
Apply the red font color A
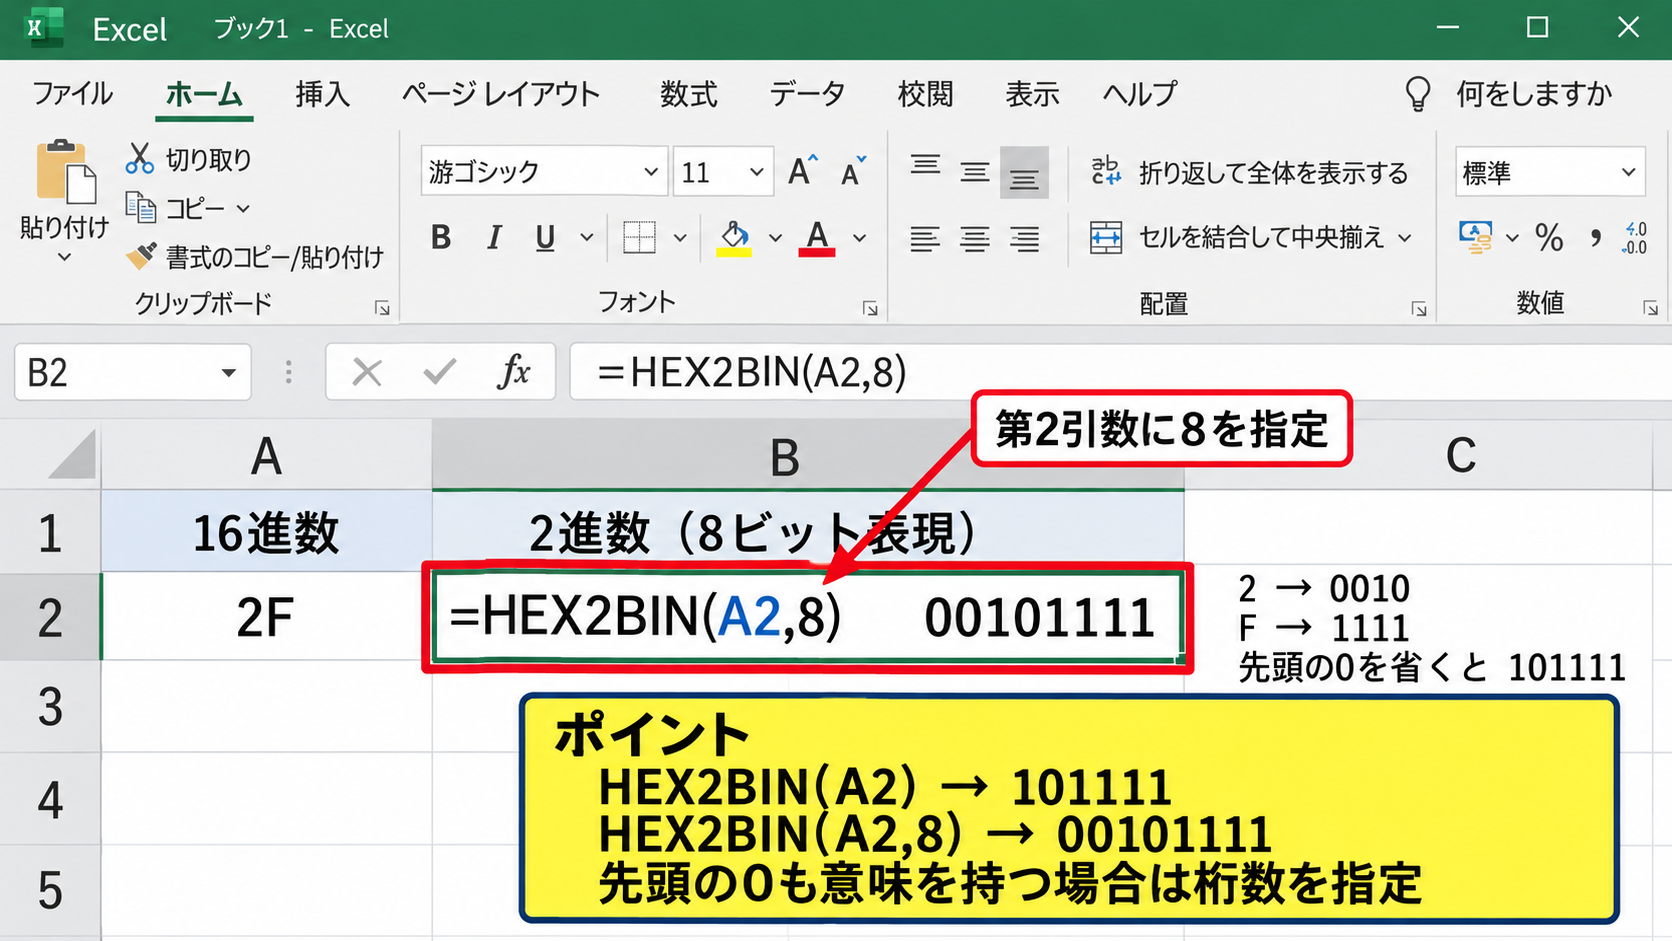click(x=817, y=238)
